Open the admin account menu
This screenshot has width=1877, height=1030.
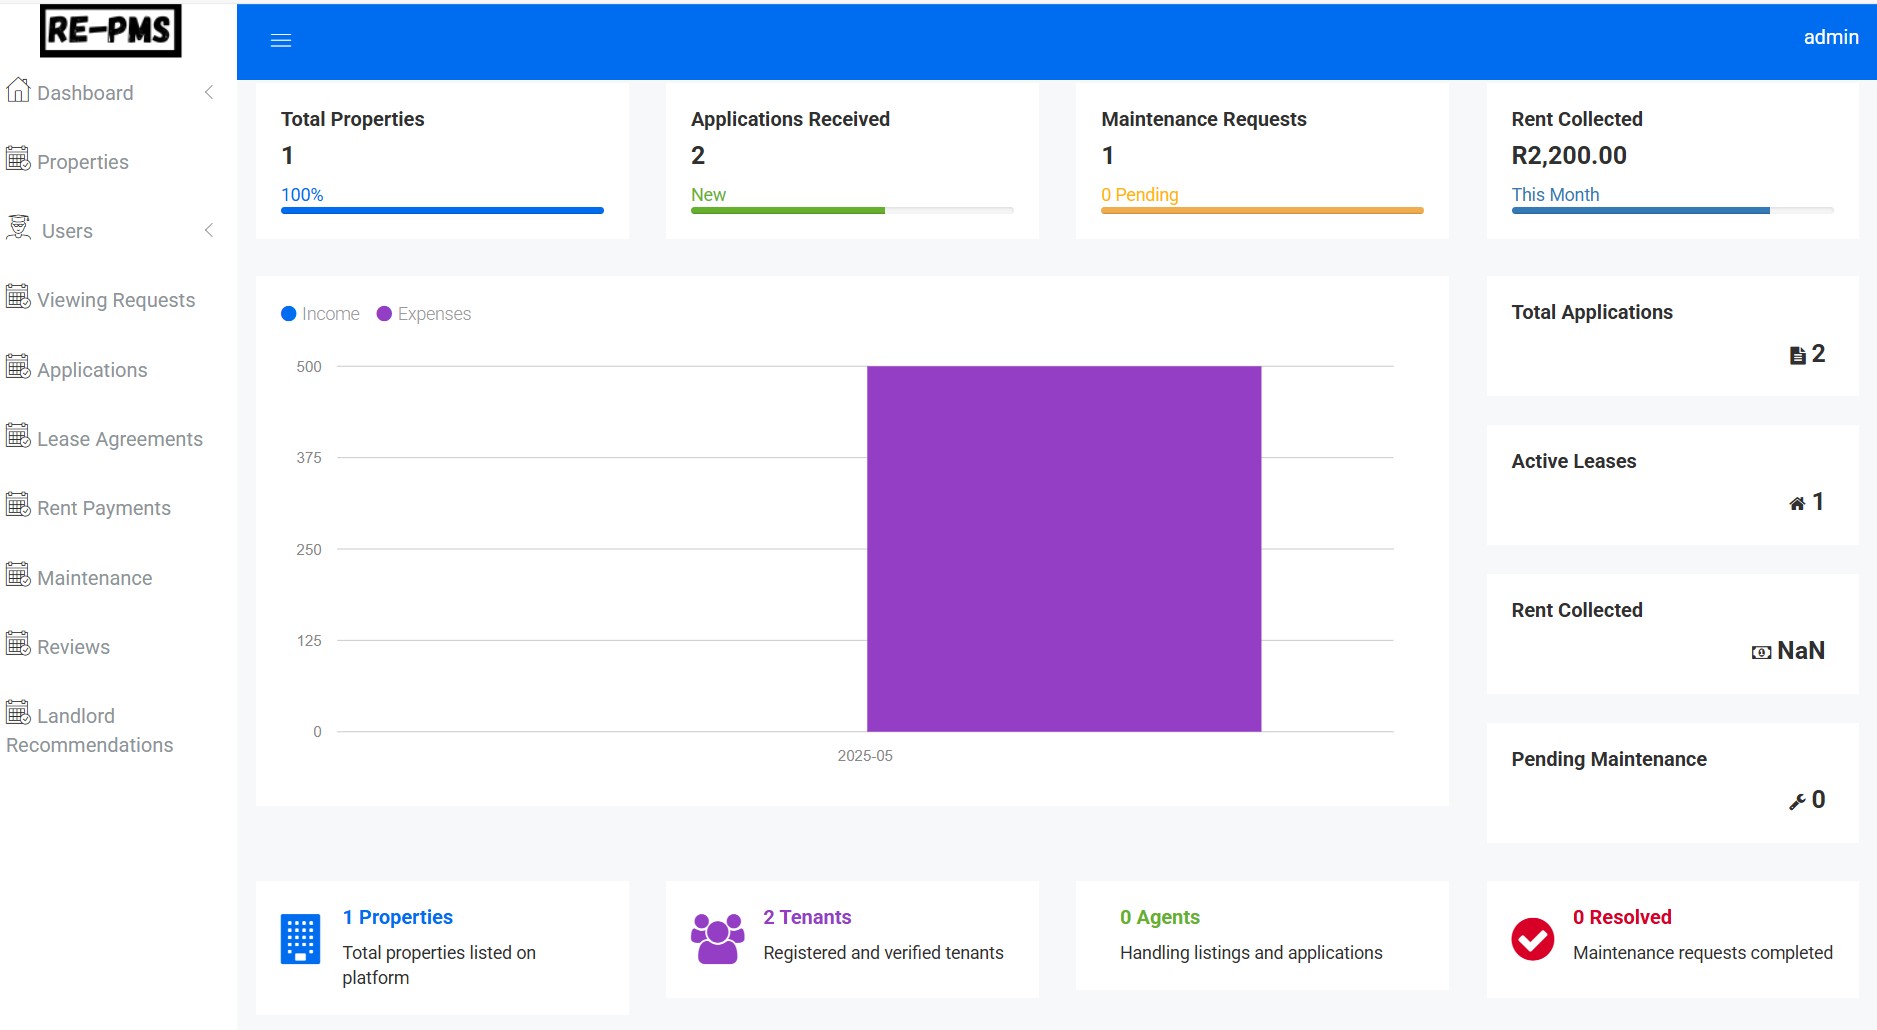[1831, 36]
